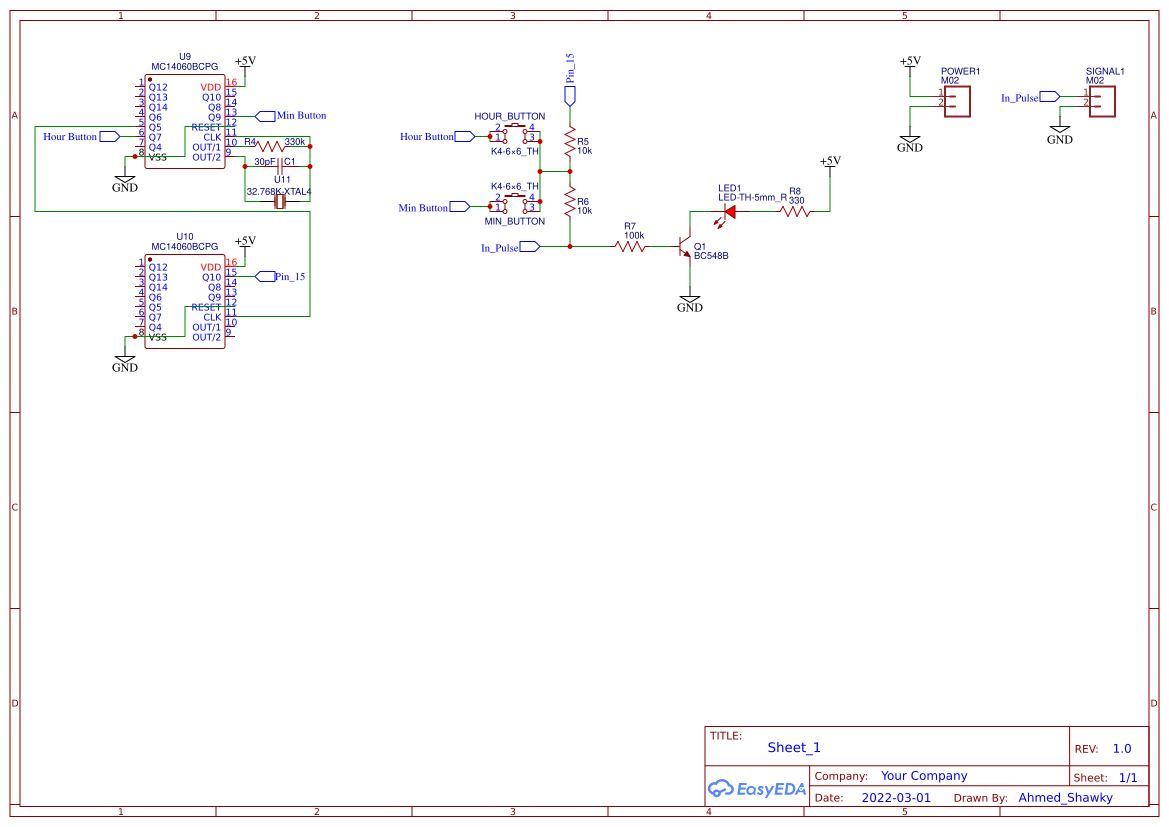Click the REV 1.0 revision text
The width and height of the screenshot is (1169, 827).
[1121, 748]
